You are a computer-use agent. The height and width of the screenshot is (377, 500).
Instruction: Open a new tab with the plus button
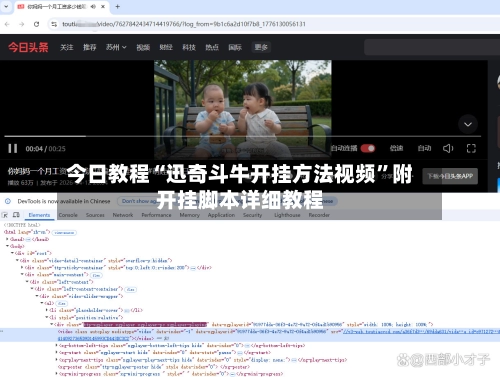click(117, 6)
